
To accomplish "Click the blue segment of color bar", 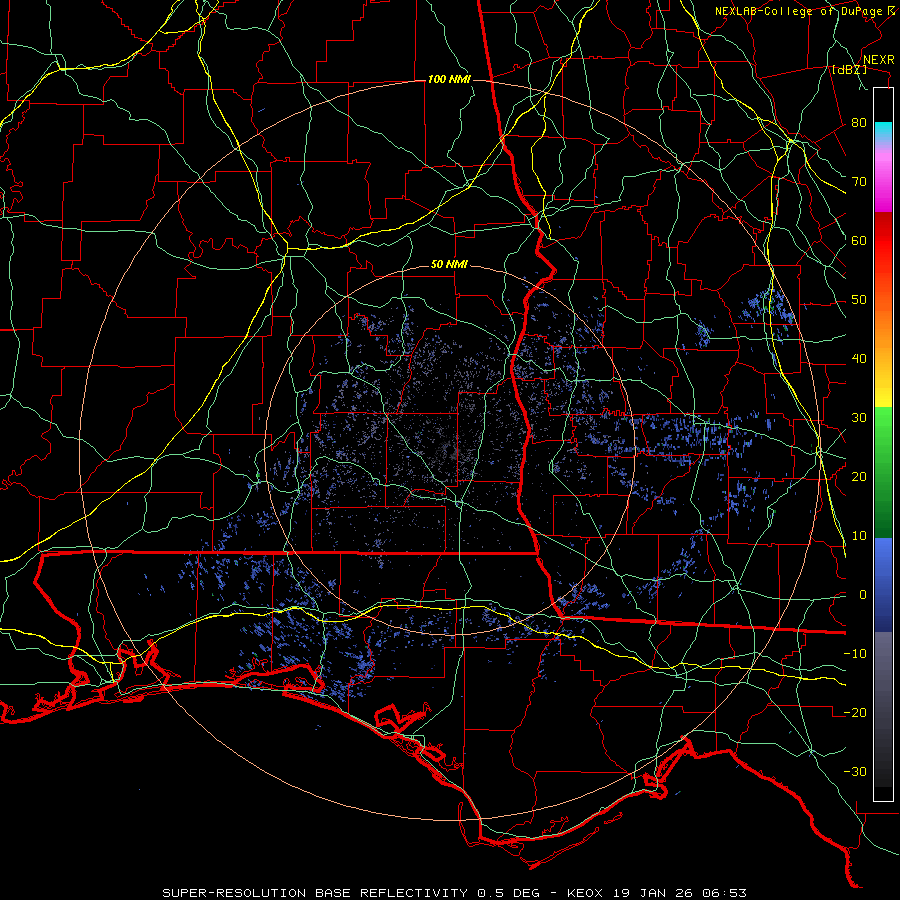I will click(883, 584).
